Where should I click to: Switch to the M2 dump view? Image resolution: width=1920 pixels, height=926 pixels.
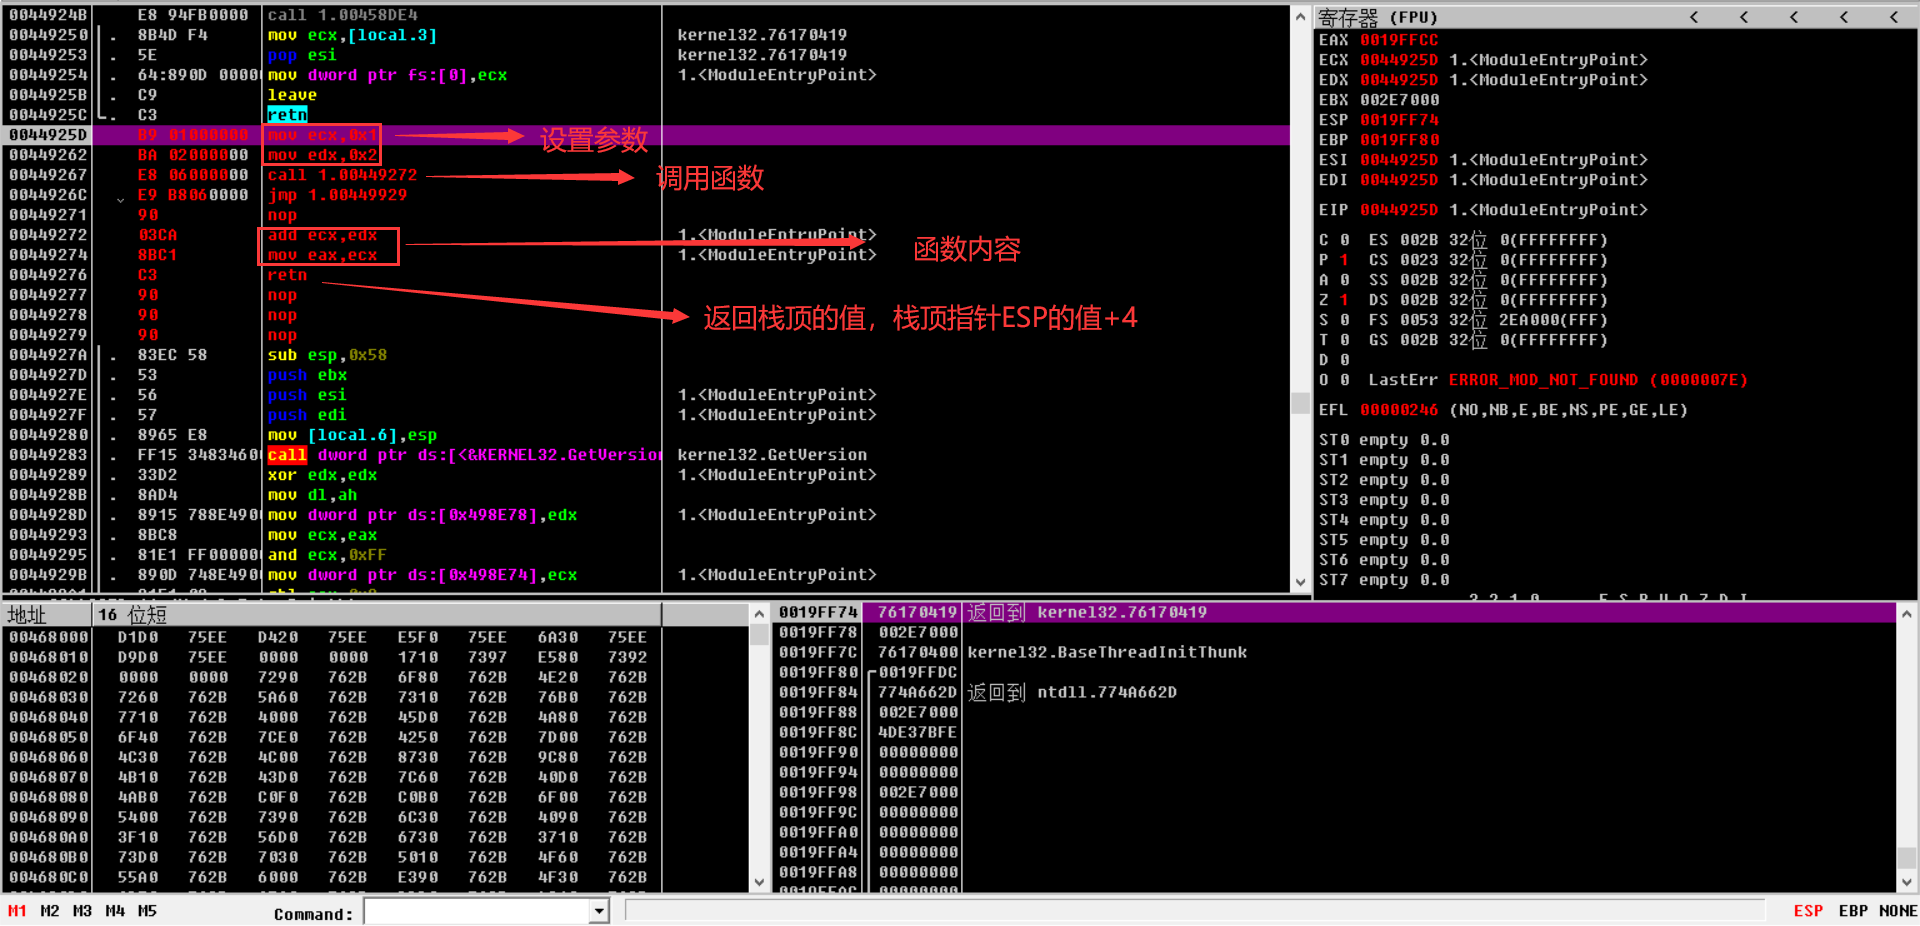tap(50, 911)
